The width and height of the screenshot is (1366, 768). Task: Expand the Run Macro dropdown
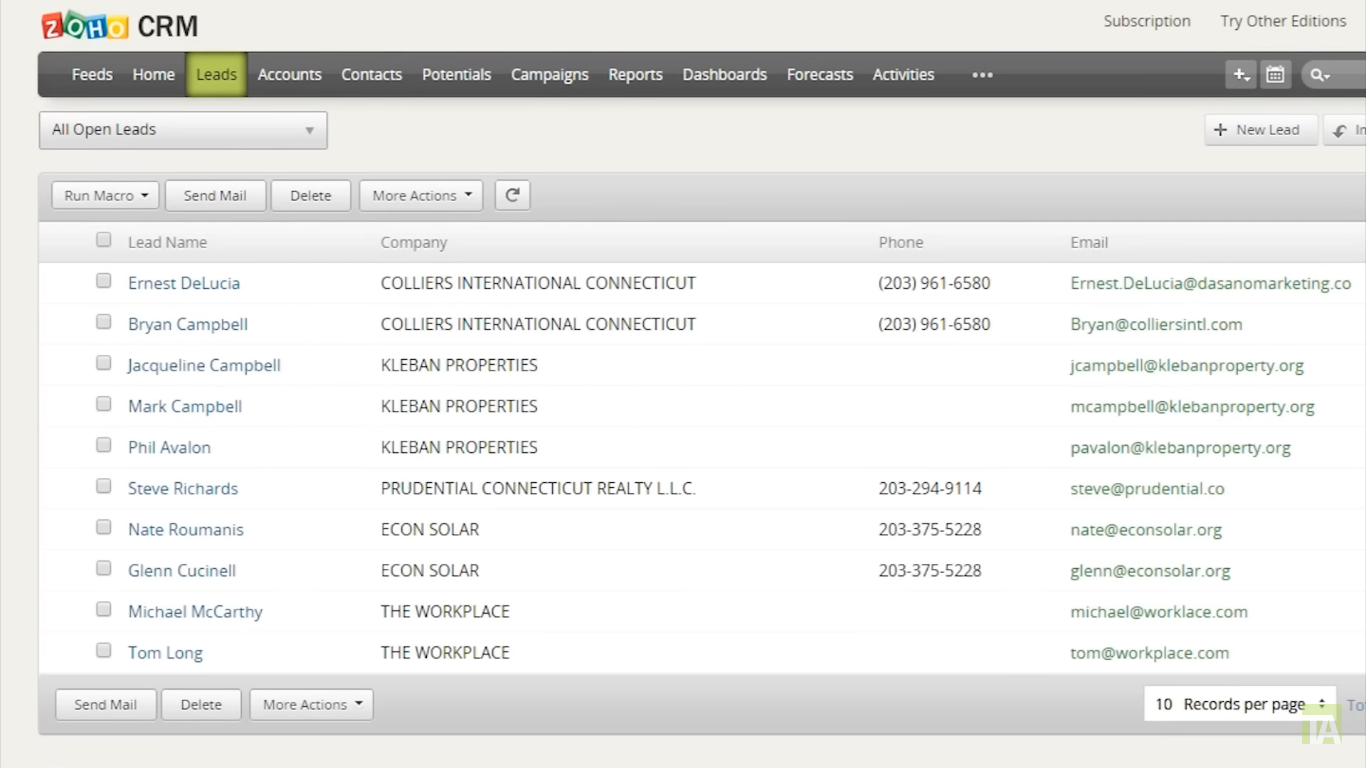[105, 196]
